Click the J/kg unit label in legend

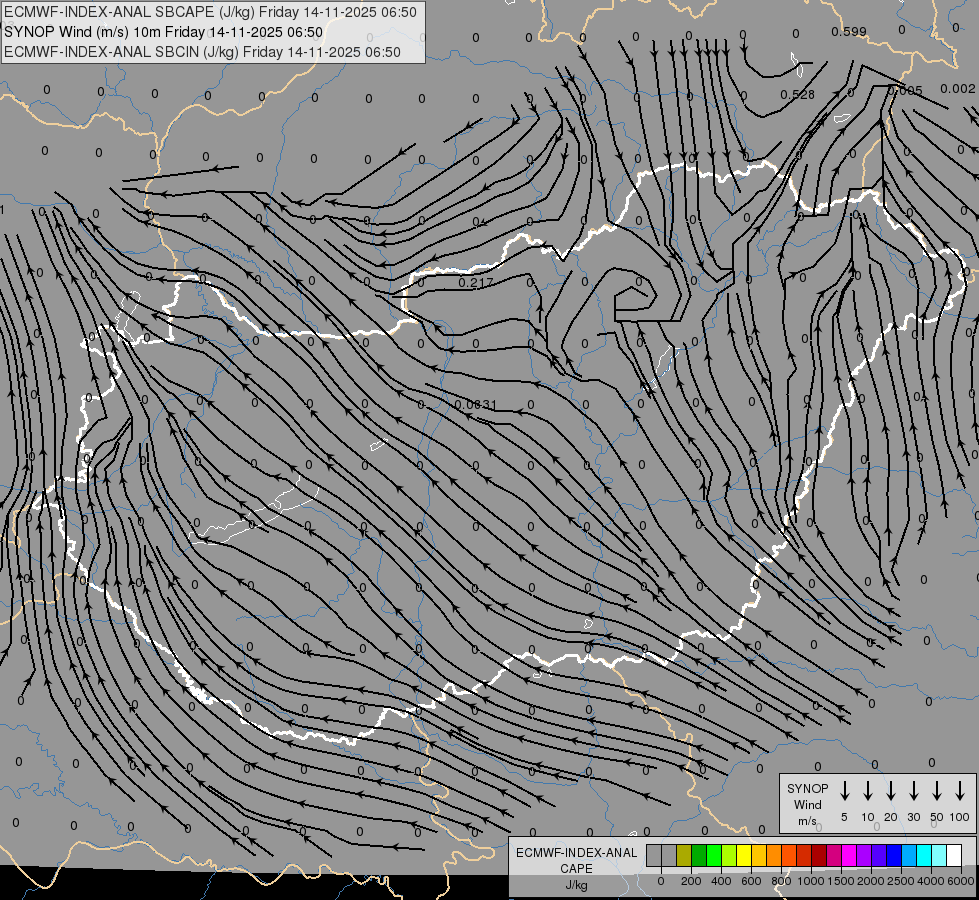coord(576,885)
